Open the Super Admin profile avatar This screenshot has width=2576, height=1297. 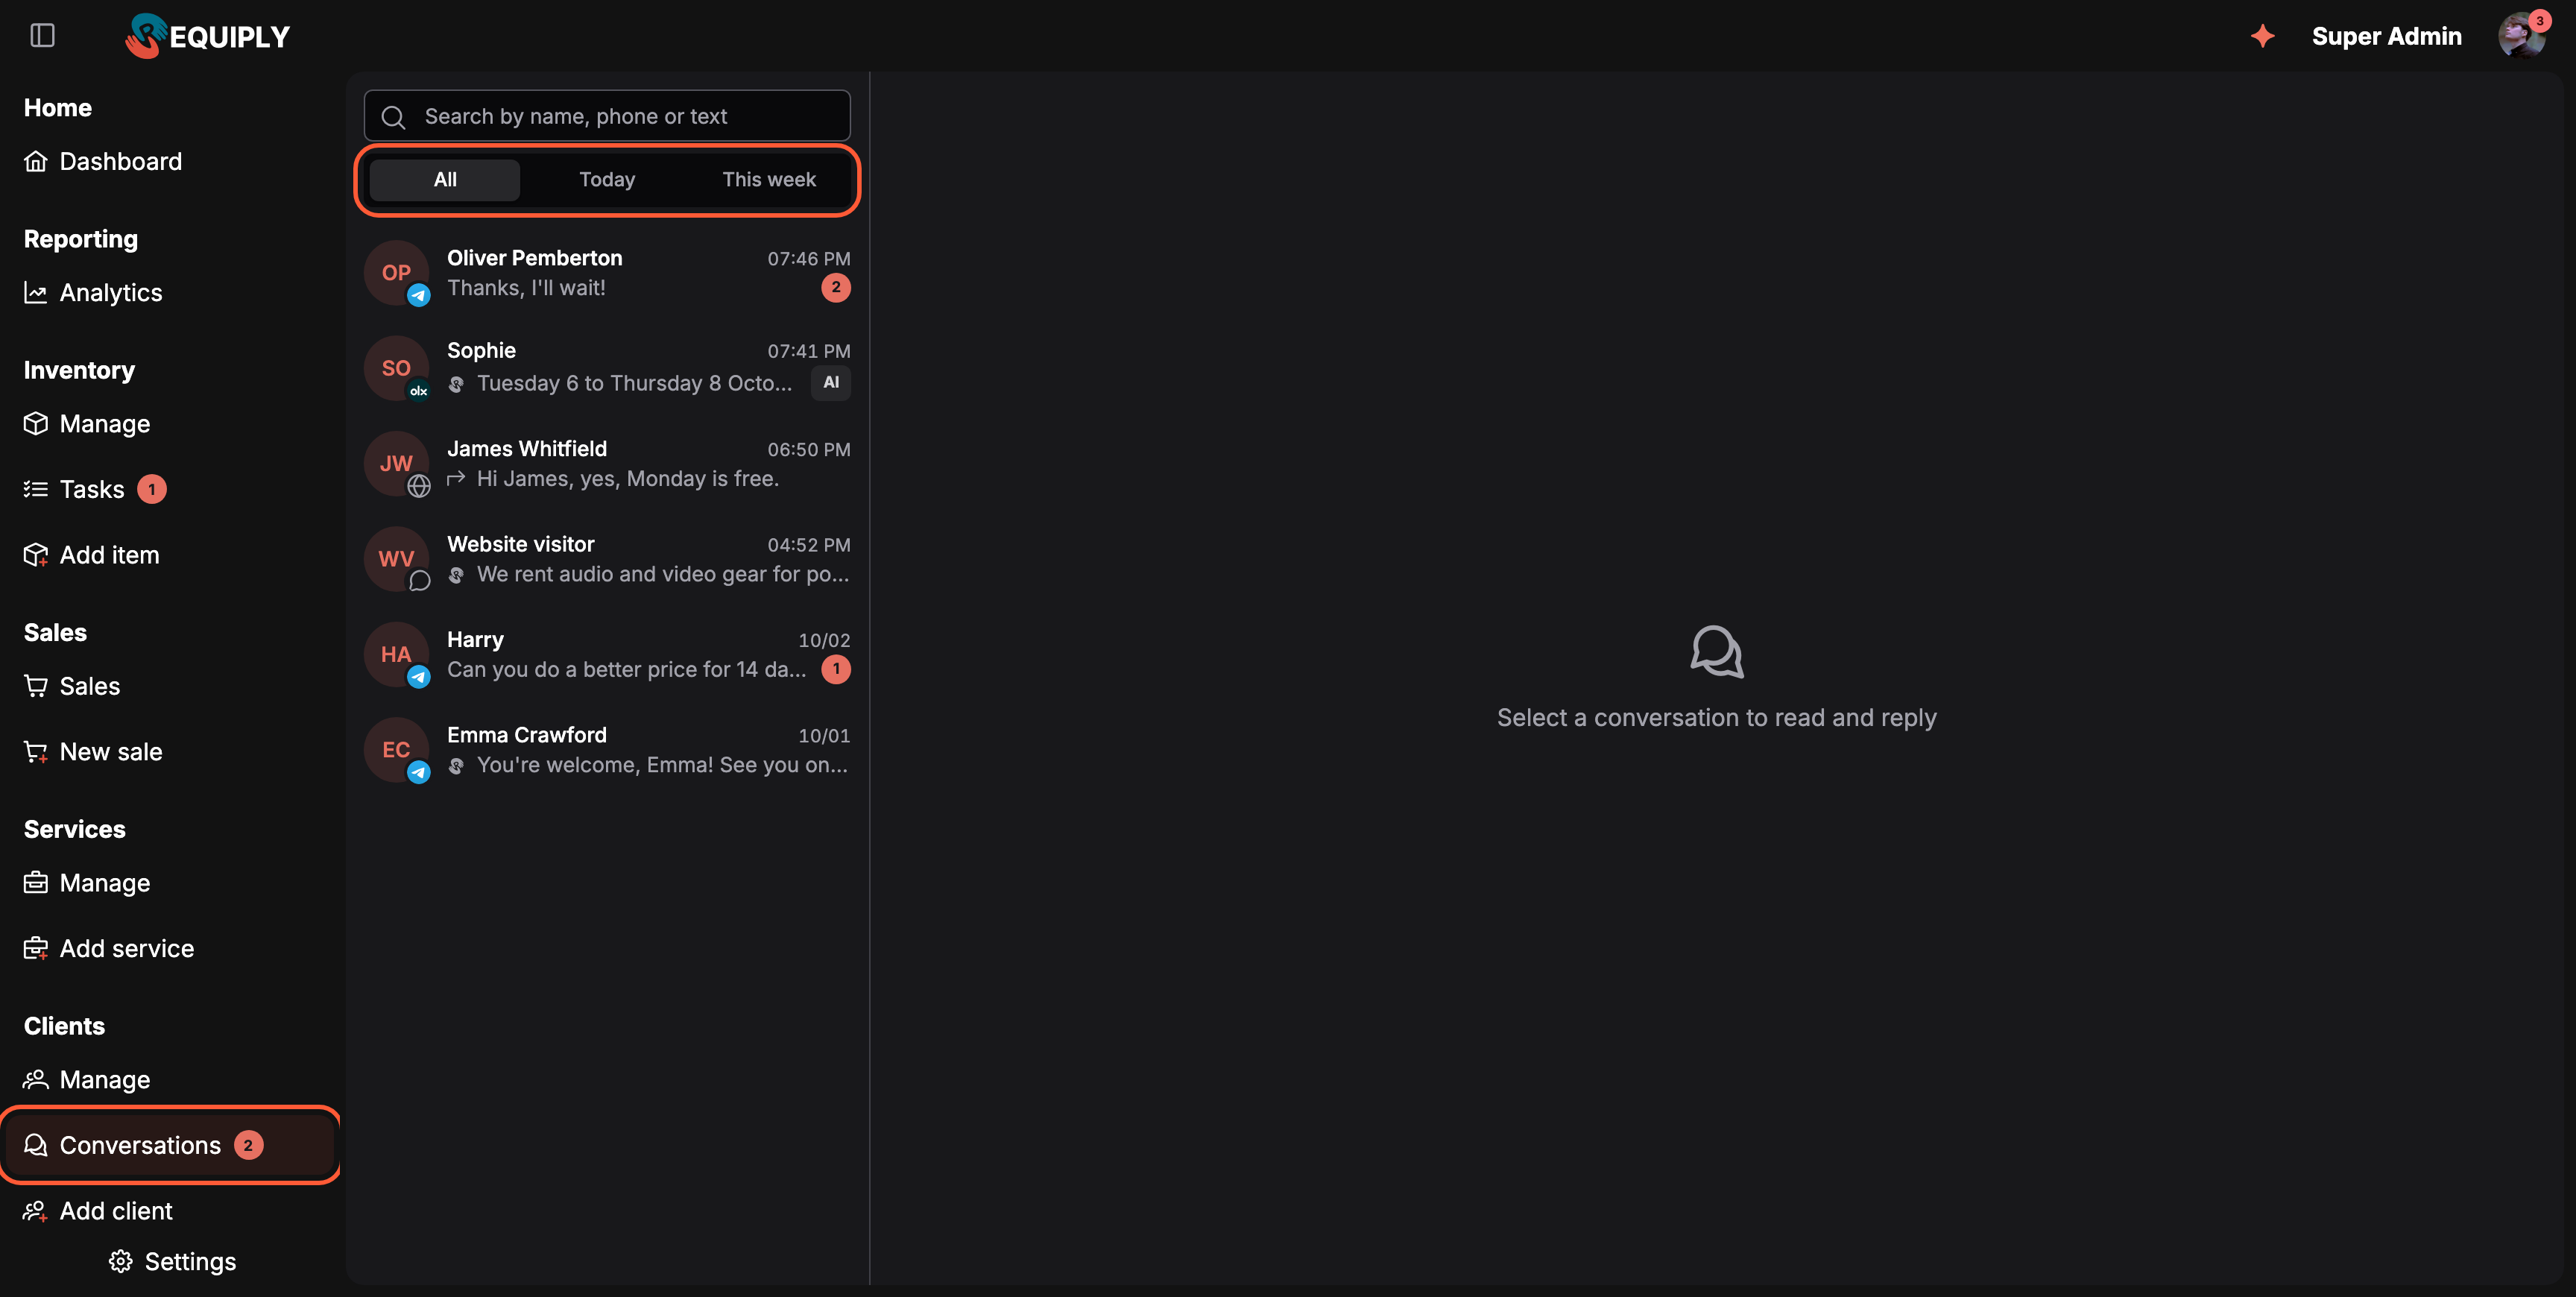(x=2521, y=36)
